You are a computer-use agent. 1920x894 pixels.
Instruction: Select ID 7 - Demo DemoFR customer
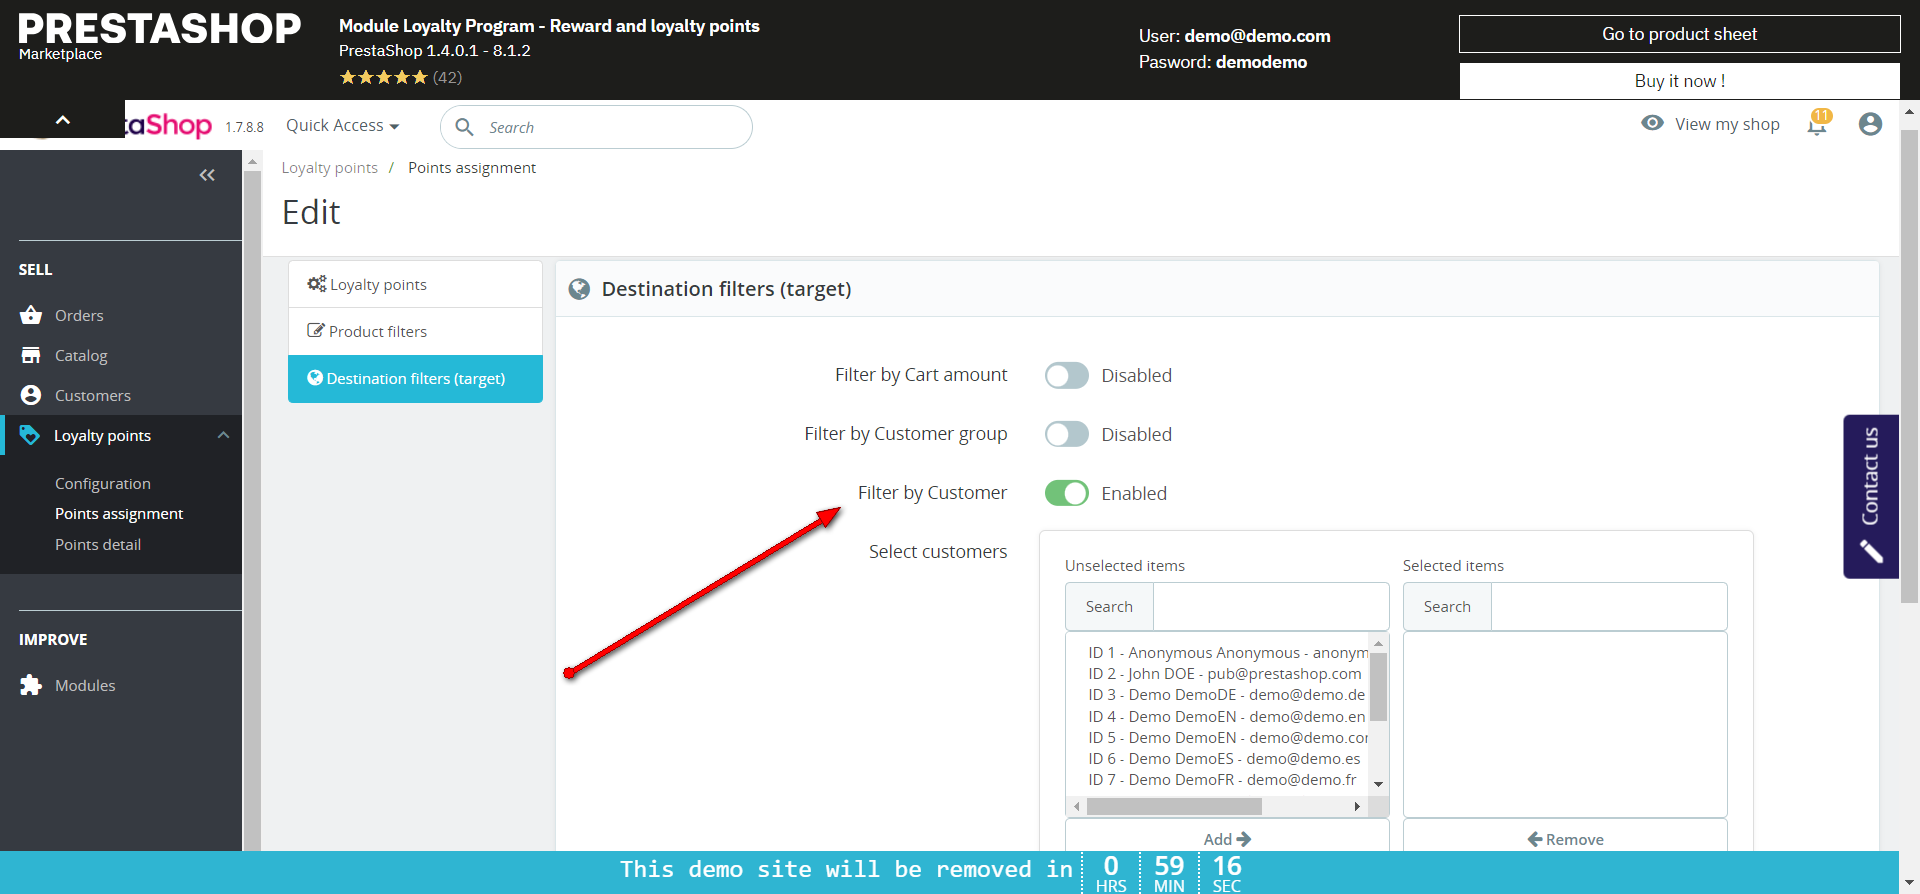click(1222, 779)
